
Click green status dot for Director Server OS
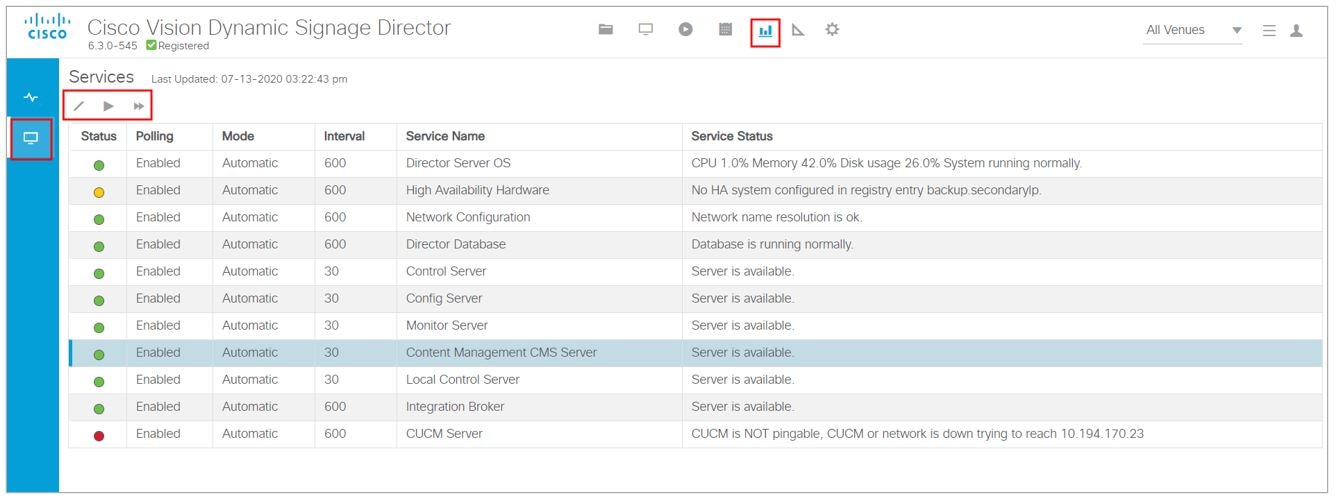tap(99, 165)
